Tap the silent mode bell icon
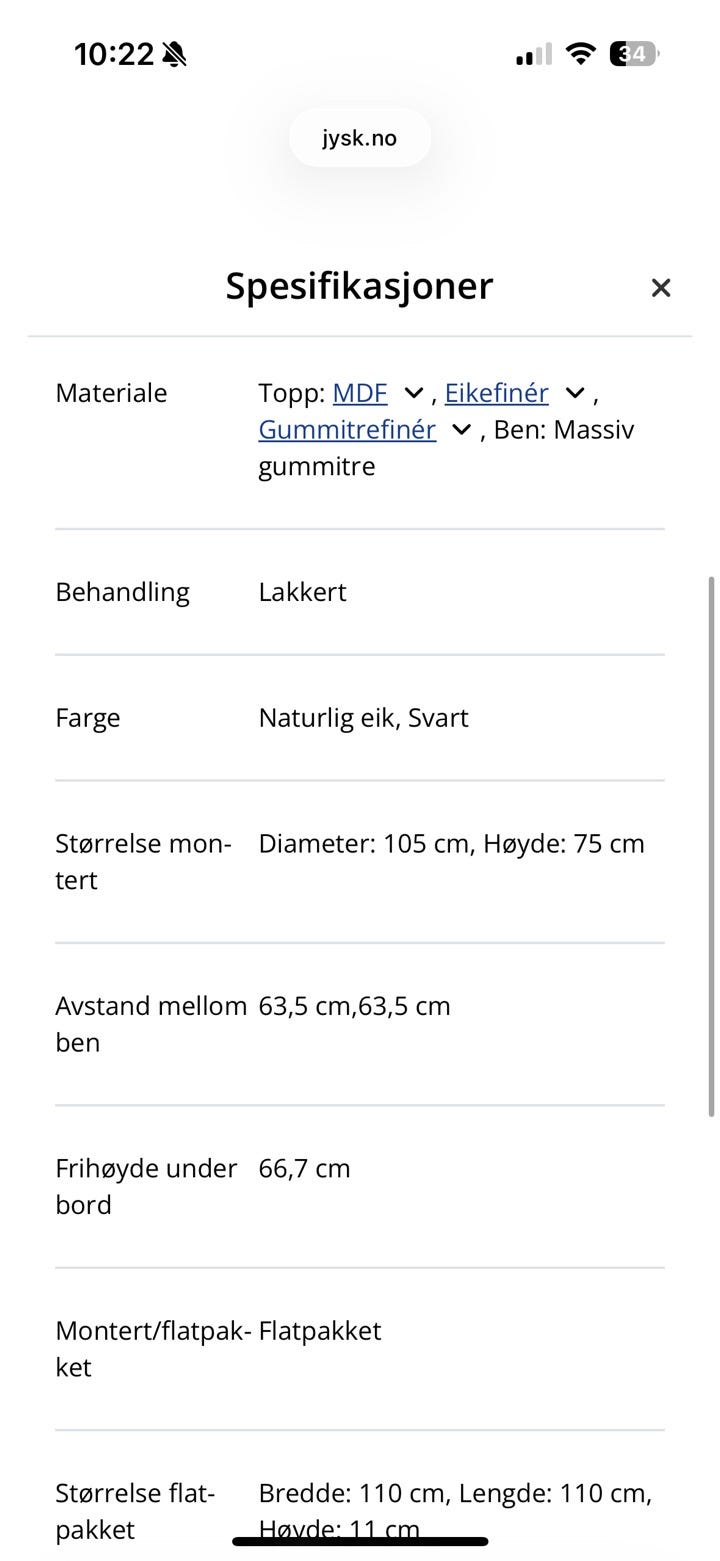 174,54
